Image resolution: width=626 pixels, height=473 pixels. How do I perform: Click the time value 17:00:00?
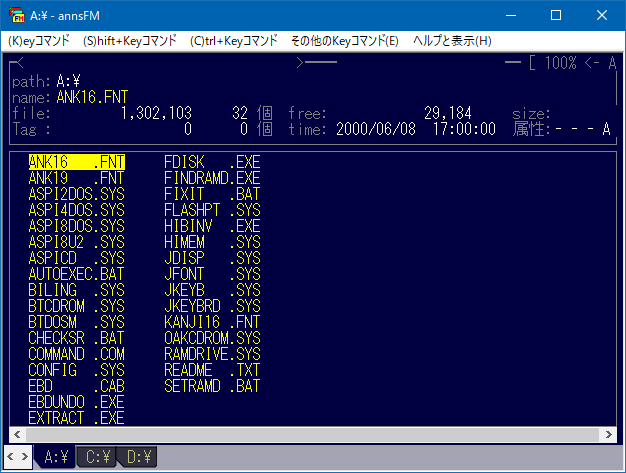[464, 129]
